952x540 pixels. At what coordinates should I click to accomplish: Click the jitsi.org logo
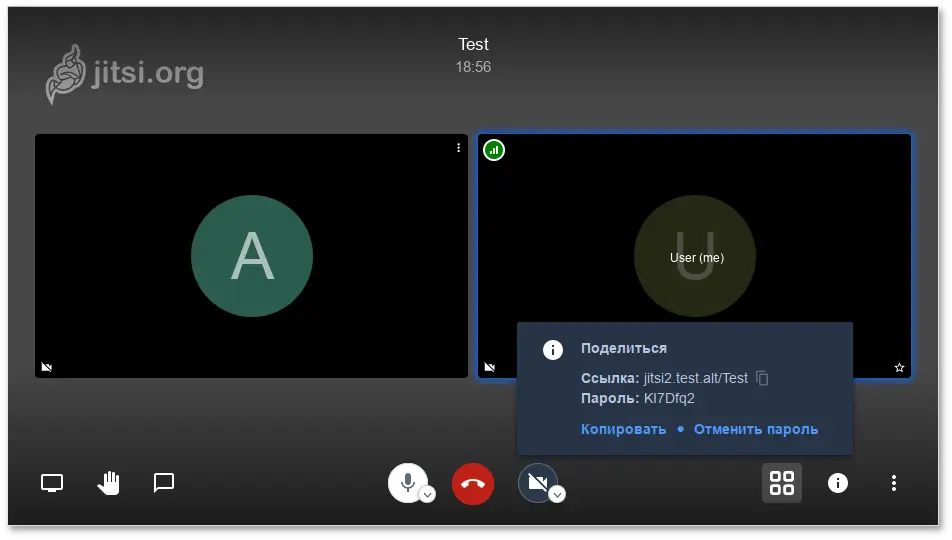[x=125, y=74]
